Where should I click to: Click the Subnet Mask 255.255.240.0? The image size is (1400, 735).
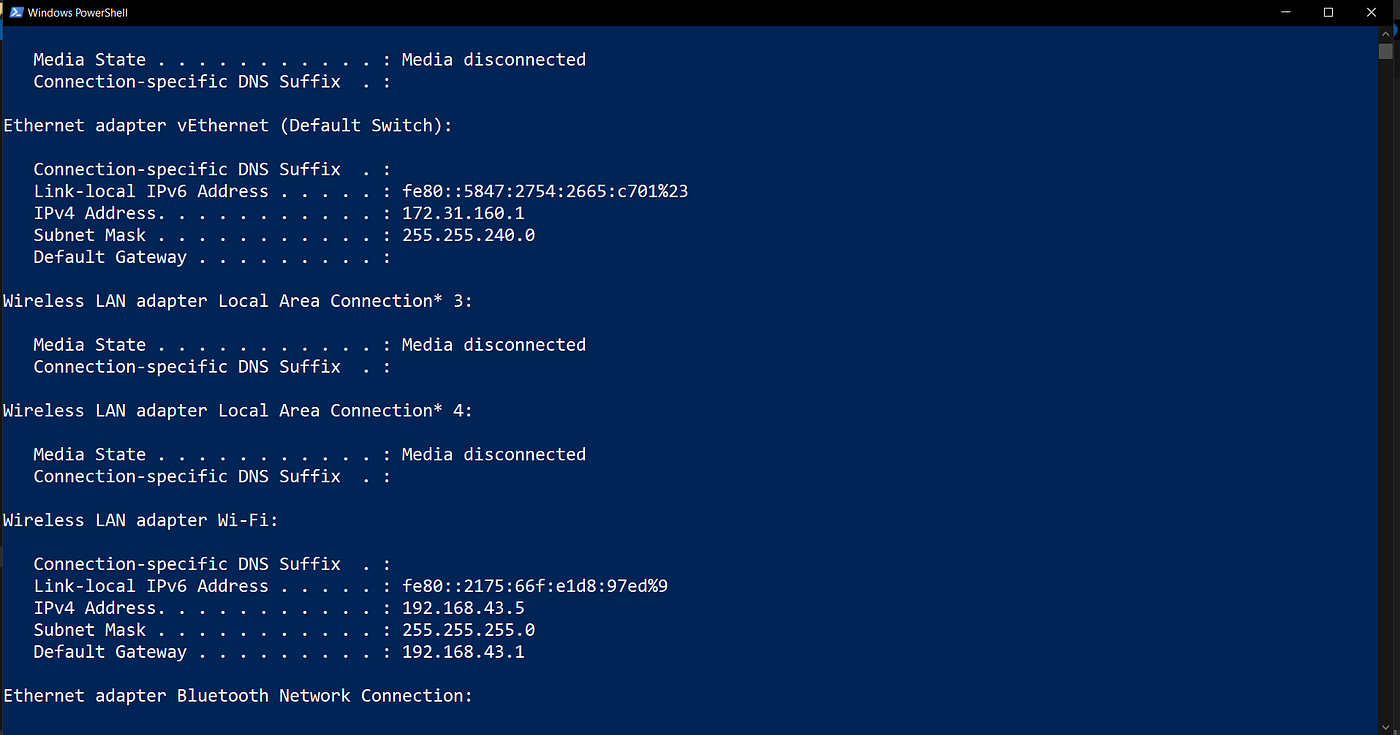pos(467,234)
